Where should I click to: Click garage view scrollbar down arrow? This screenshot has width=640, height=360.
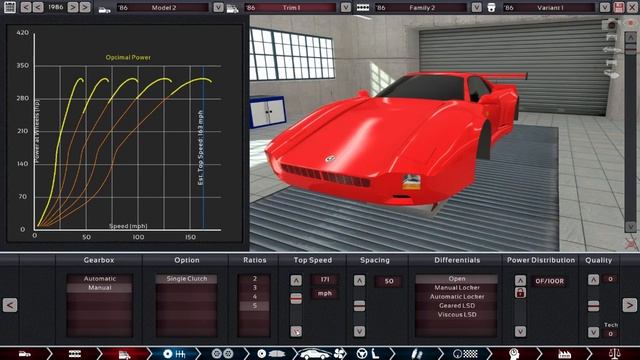click(631, 226)
